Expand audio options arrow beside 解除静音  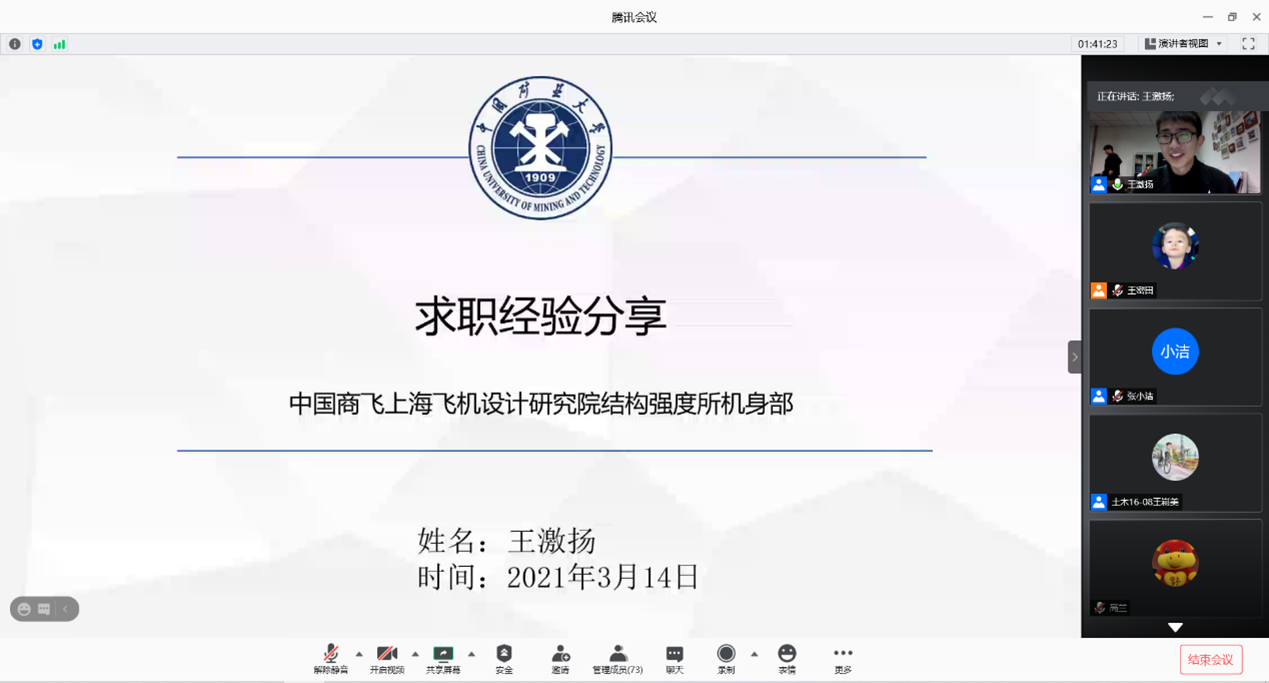tap(359, 655)
